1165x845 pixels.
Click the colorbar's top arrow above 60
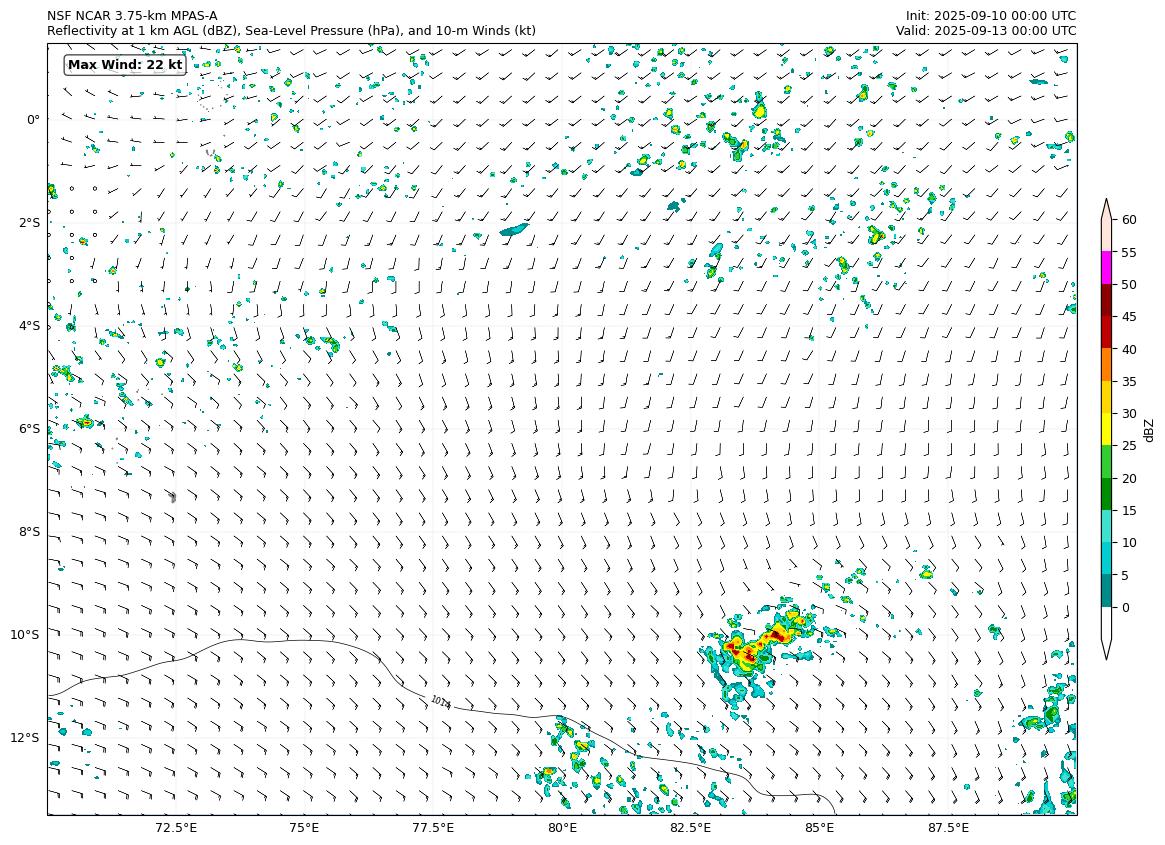click(x=1107, y=208)
